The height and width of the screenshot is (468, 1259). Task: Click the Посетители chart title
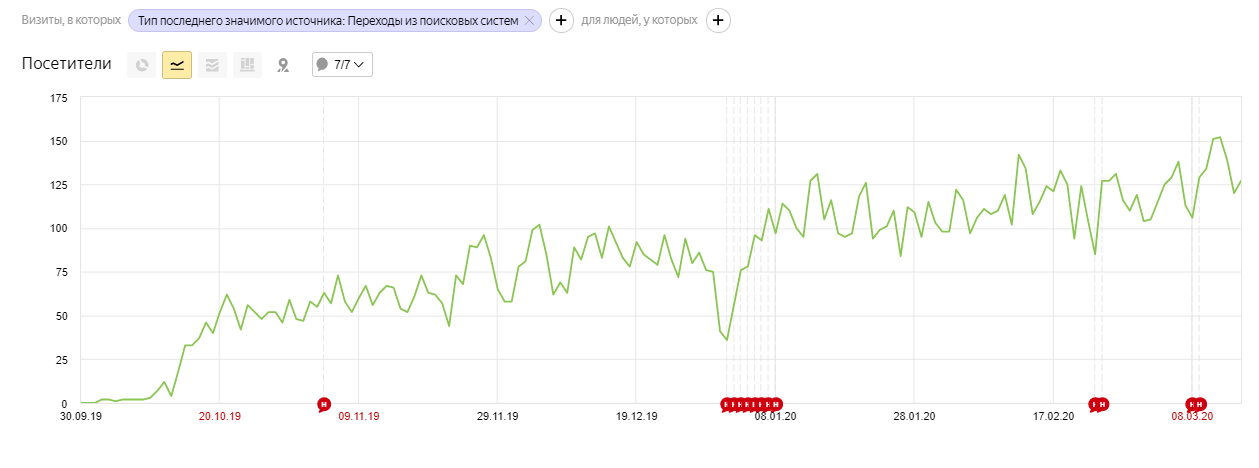tap(67, 64)
